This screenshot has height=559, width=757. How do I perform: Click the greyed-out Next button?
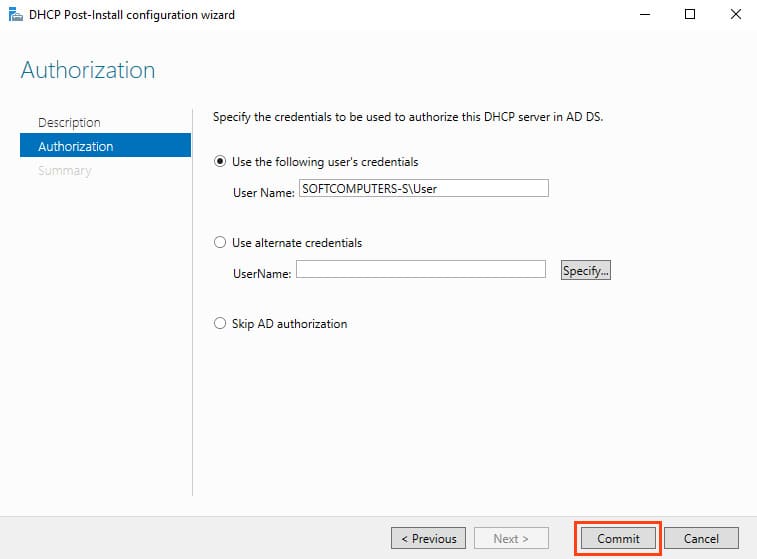click(x=513, y=538)
